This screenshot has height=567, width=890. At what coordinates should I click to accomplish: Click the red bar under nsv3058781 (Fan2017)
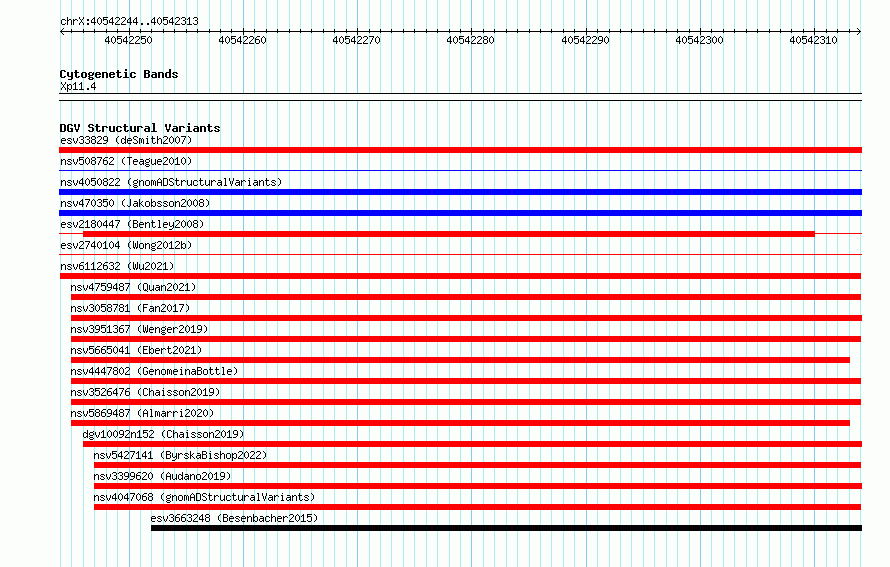point(467,318)
